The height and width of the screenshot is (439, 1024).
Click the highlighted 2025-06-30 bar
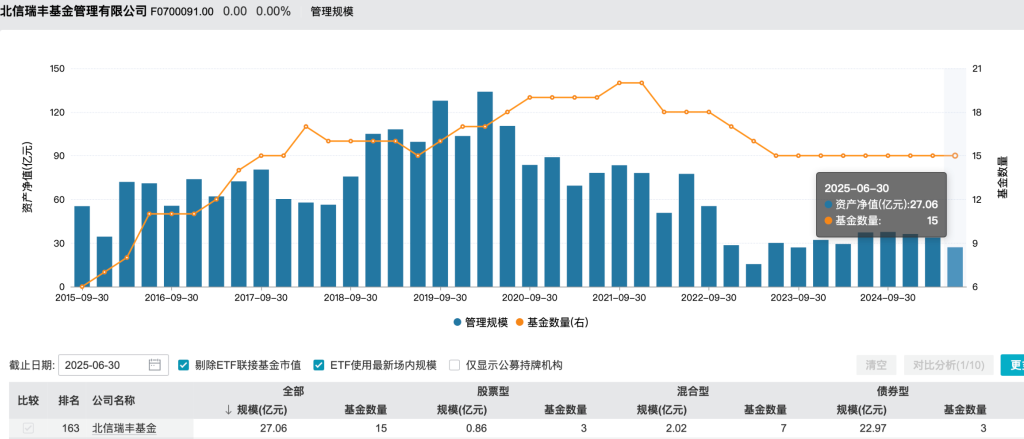click(x=955, y=267)
